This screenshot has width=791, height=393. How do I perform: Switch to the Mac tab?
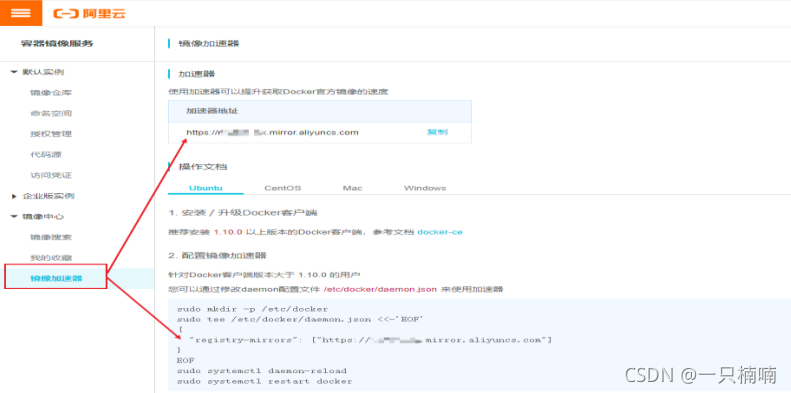[353, 188]
